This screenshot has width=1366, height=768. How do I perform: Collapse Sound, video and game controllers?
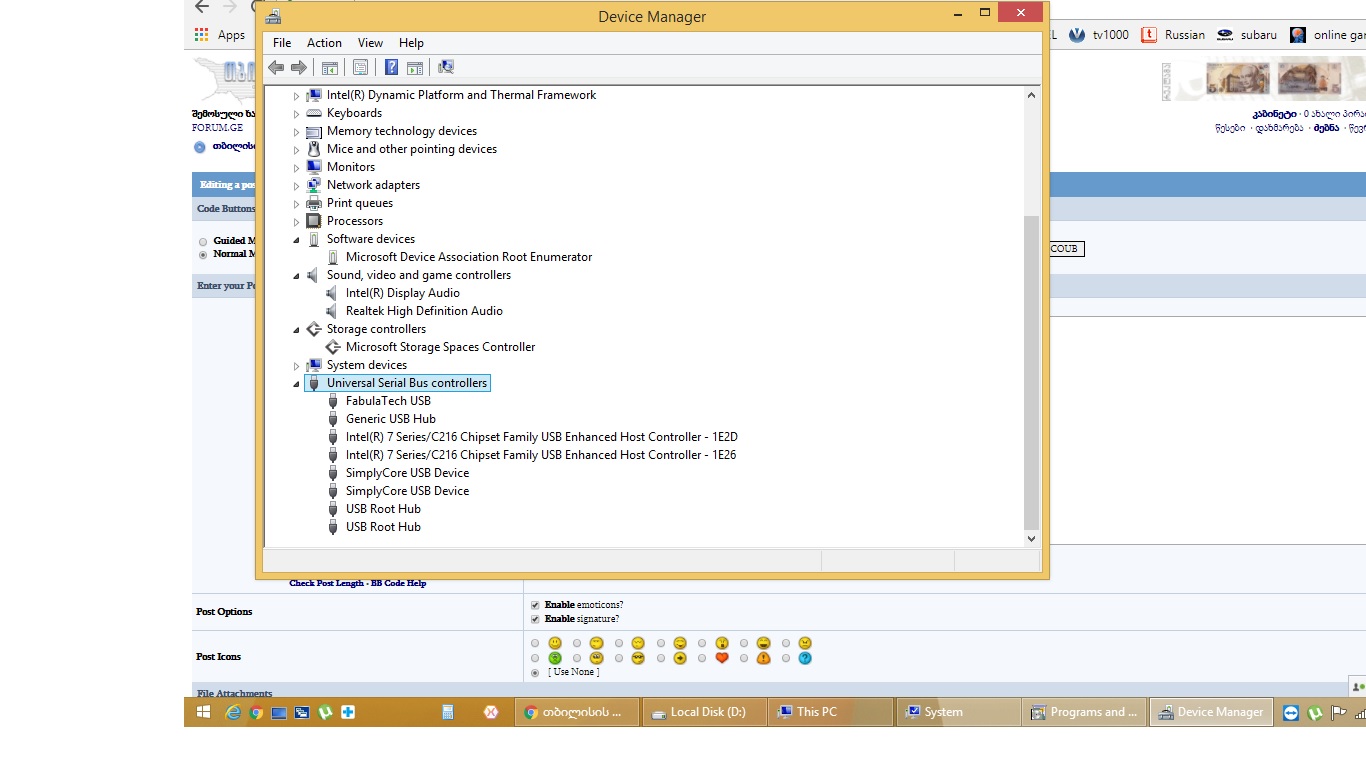(297, 276)
